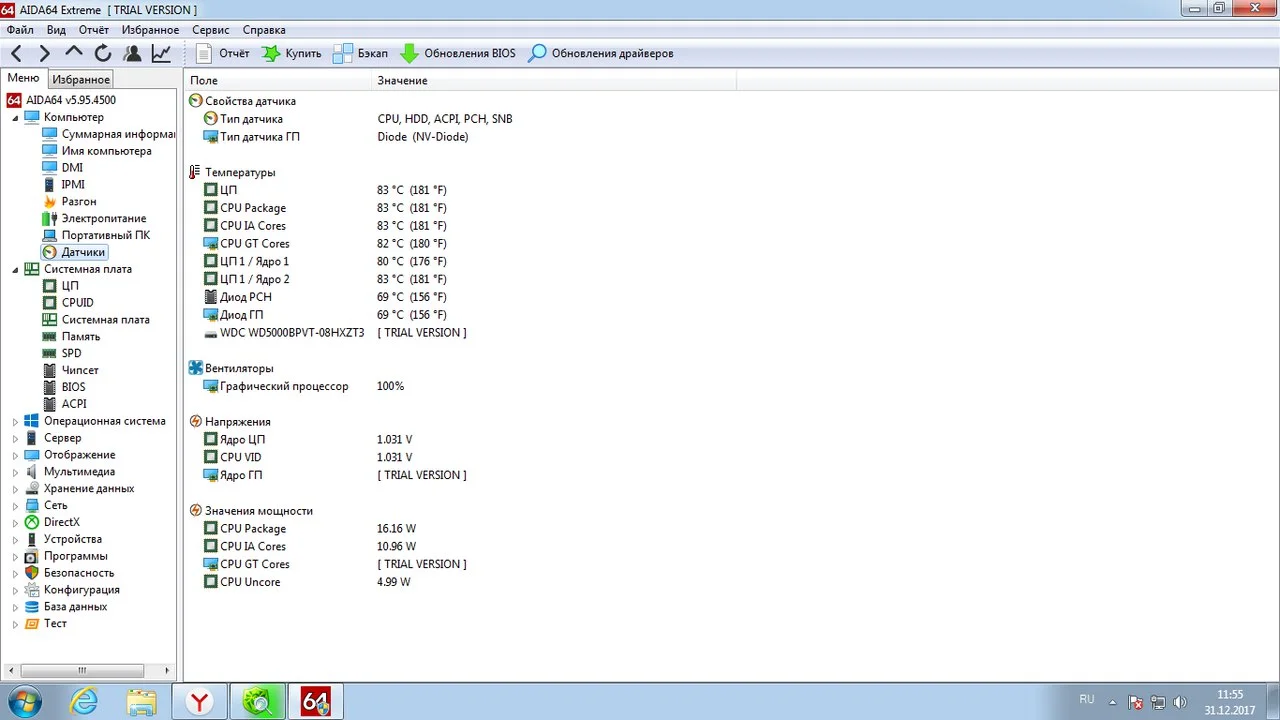Click the Значение column header
This screenshot has height=720, width=1280.
(x=402, y=80)
